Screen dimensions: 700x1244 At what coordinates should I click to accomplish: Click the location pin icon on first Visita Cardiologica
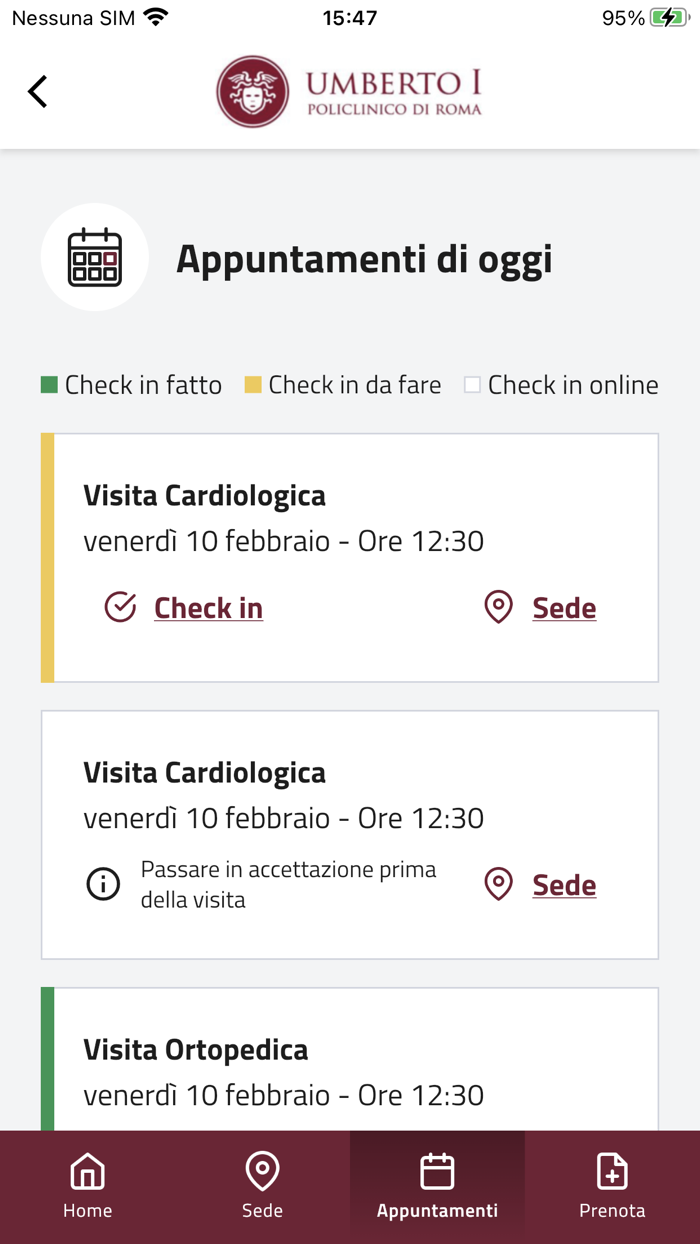[x=497, y=606]
